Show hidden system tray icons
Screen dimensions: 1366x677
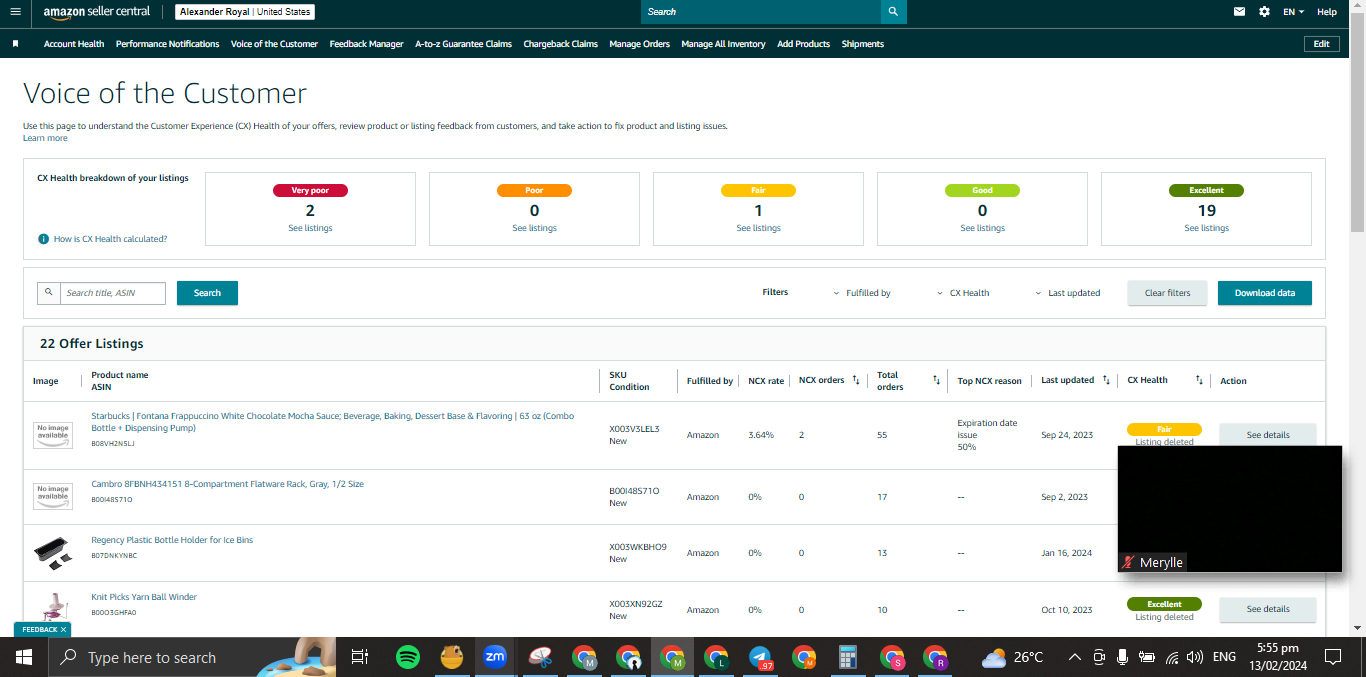click(1074, 657)
